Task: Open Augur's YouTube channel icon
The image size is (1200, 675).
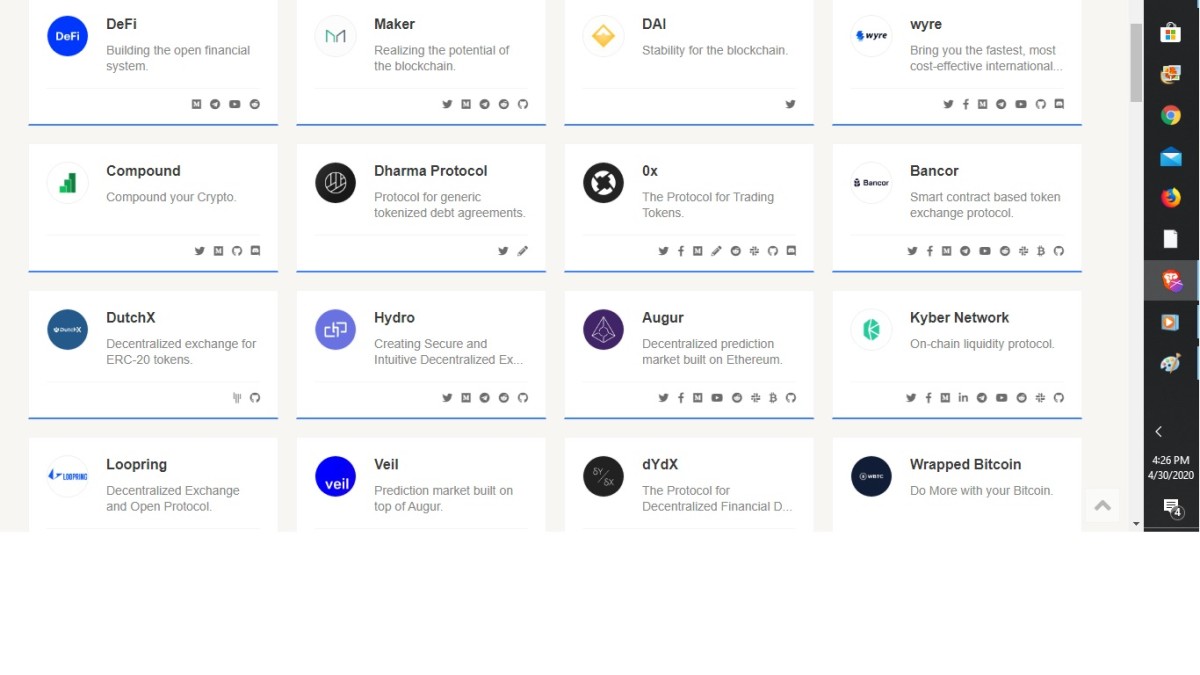Action: pyautogui.click(x=717, y=397)
